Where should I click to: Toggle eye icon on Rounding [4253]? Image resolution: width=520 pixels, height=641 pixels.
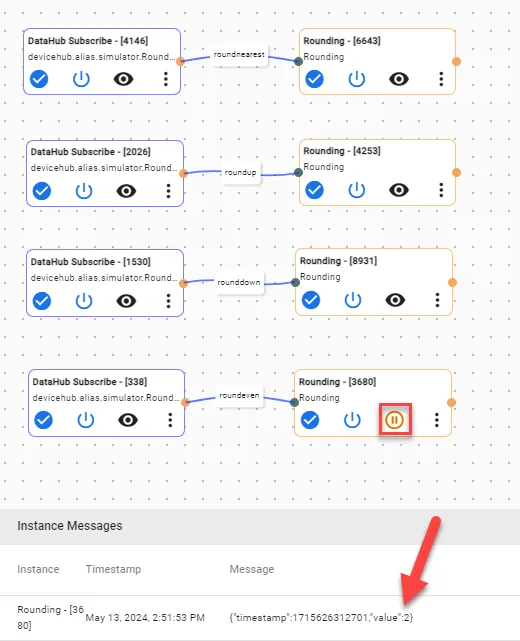tap(399, 190)
